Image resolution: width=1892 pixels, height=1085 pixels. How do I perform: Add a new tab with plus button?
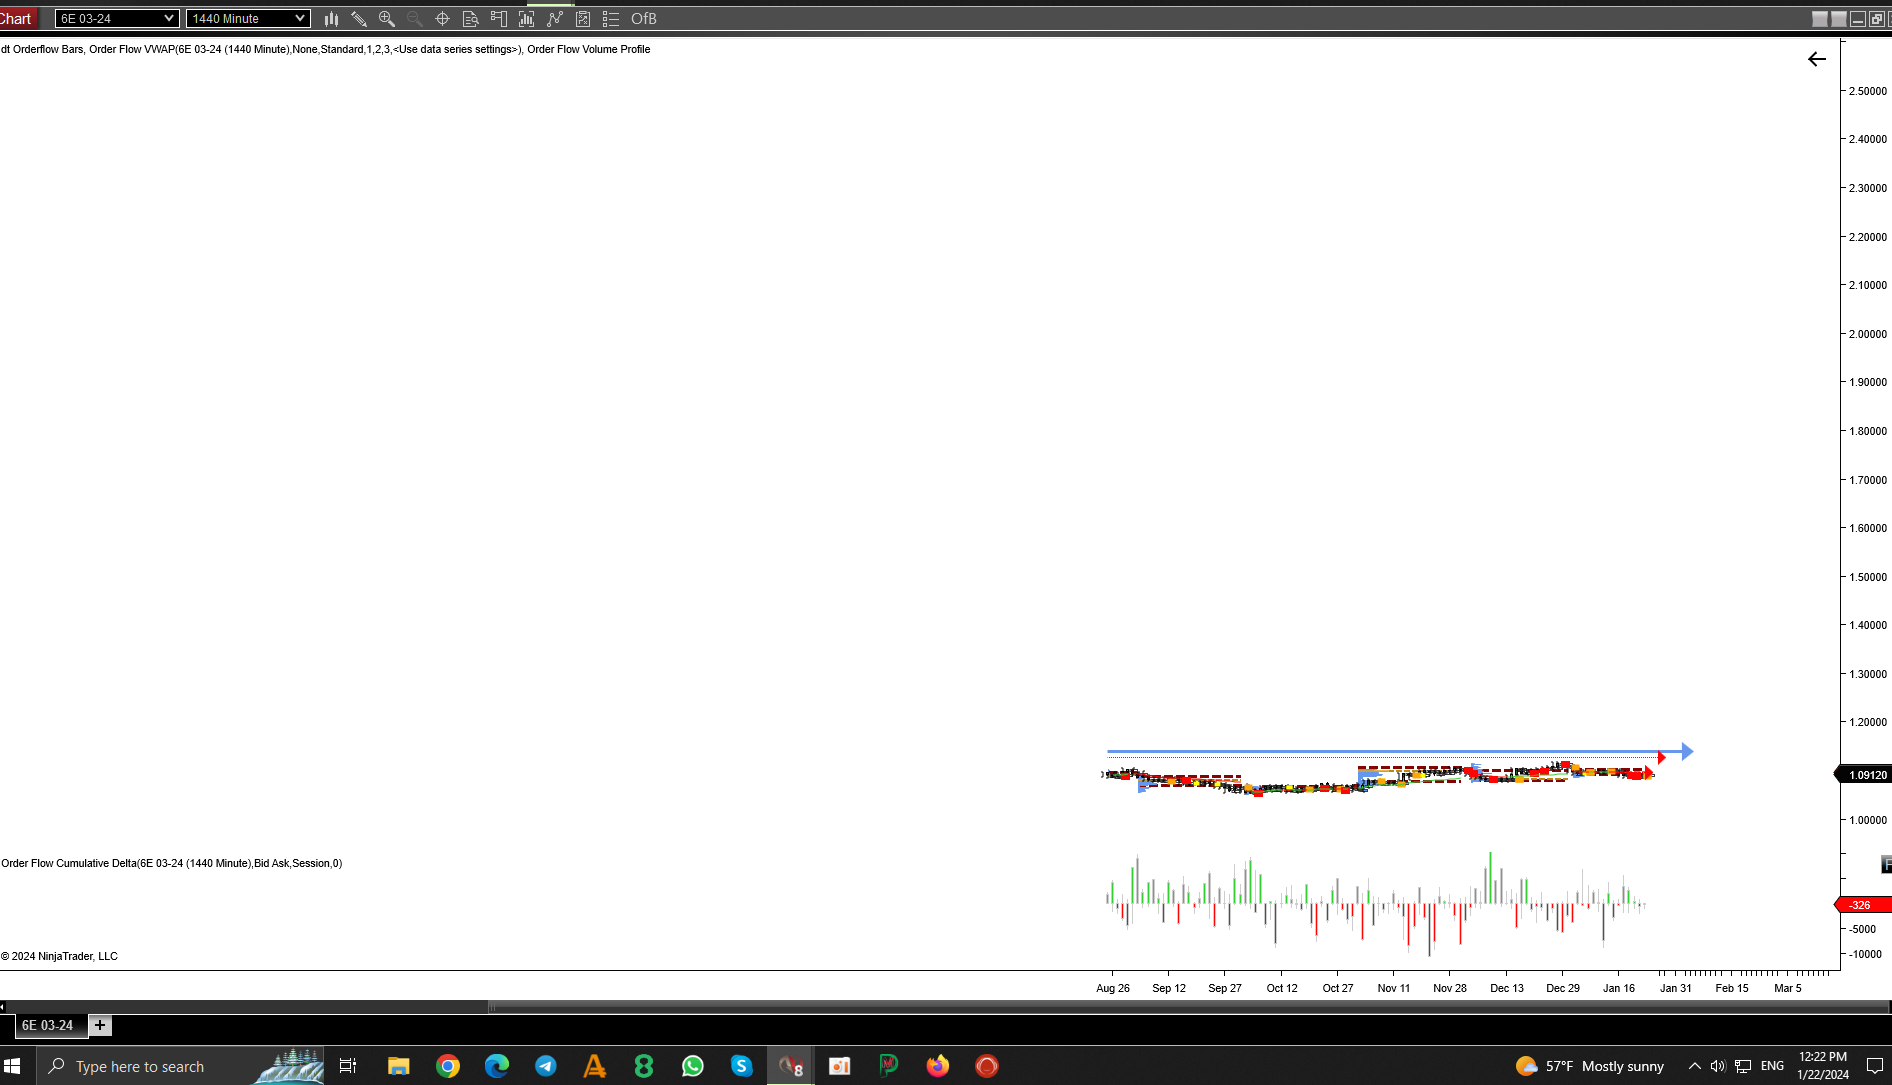(100, 1025)
